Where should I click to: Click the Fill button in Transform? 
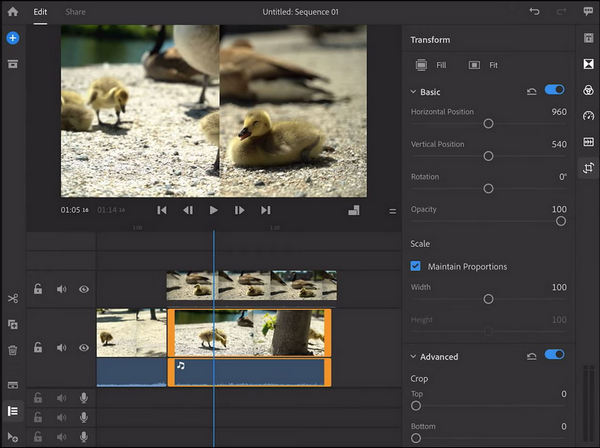coord(431,64)
